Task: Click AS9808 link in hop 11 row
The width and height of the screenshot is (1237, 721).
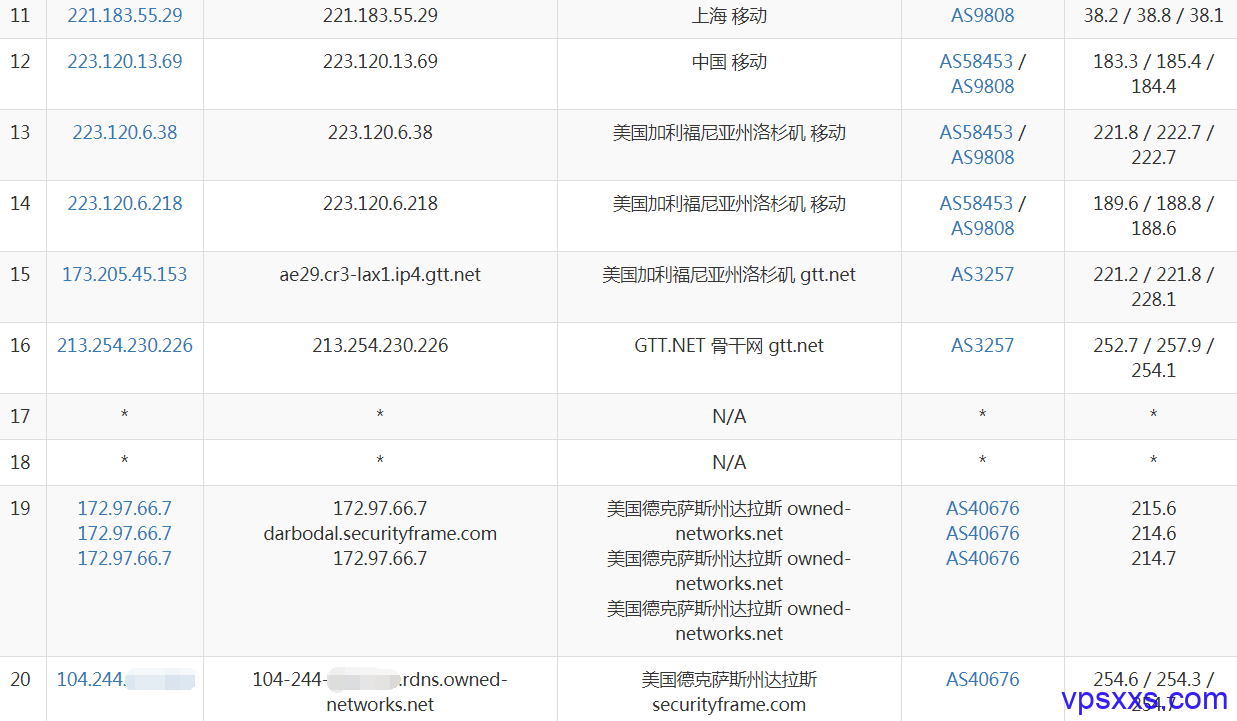Action: [982, 16]
